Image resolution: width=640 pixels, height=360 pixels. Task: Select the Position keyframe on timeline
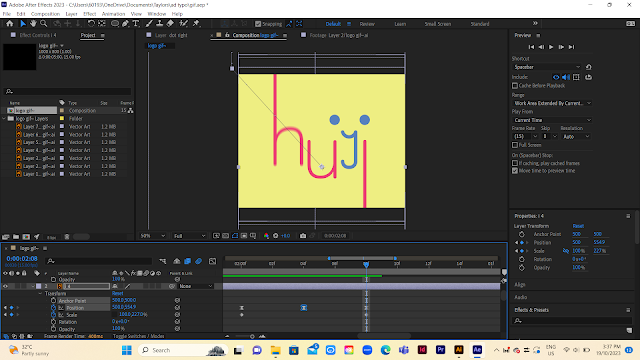pyautogui.click(x=304, y=308)
